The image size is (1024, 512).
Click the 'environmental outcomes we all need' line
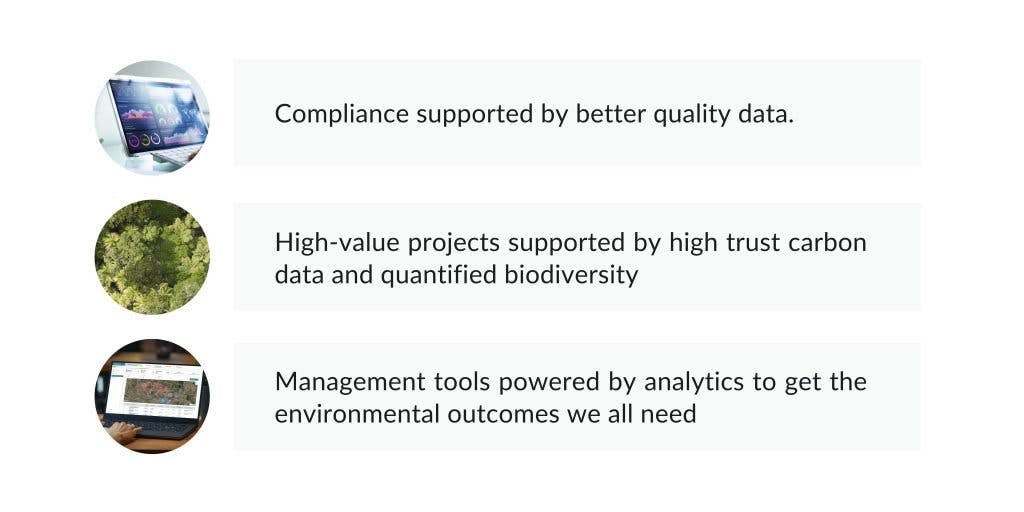(485, 413)
